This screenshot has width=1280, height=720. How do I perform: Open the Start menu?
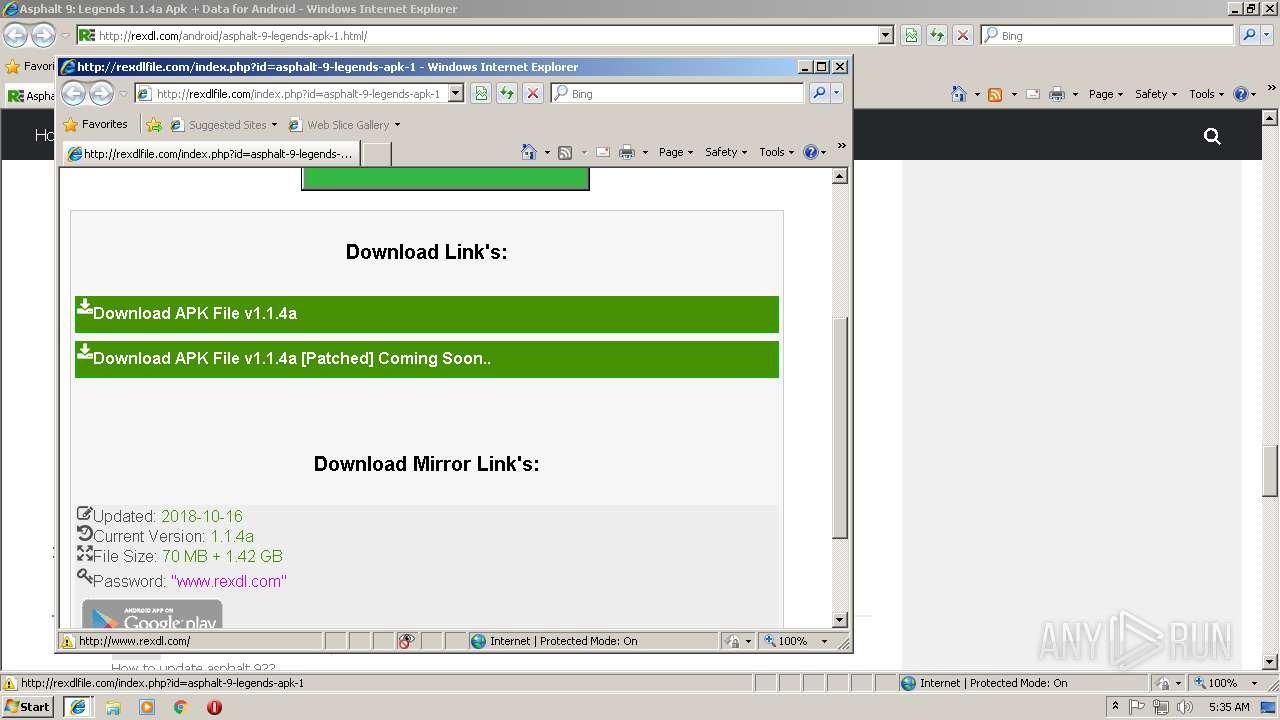[28, 707]
